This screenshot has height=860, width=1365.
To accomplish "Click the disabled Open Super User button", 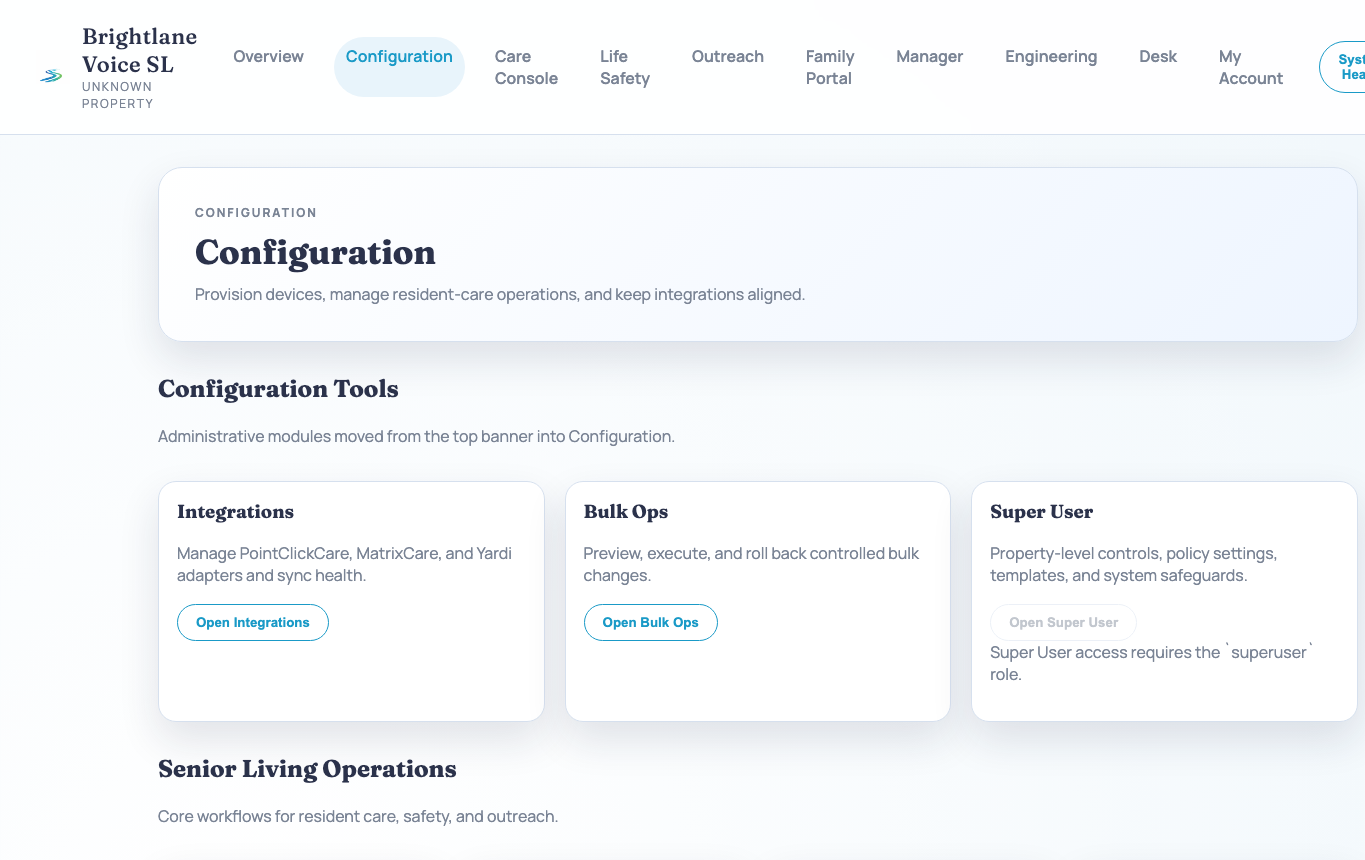I will point(1063,622).
